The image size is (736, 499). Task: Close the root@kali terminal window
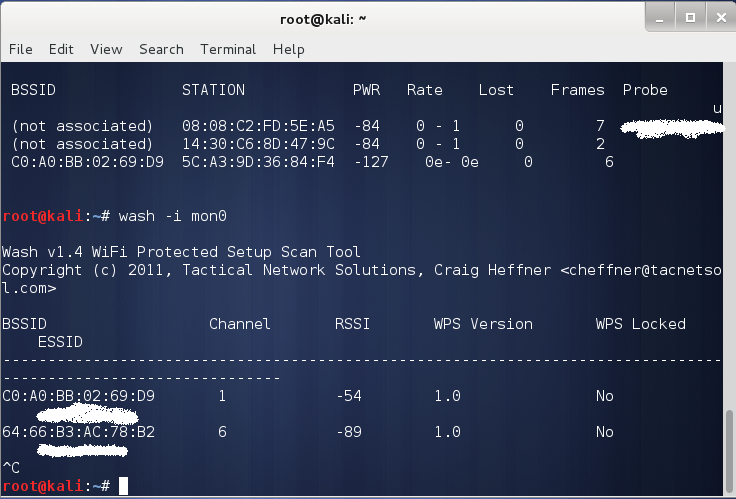721,17
